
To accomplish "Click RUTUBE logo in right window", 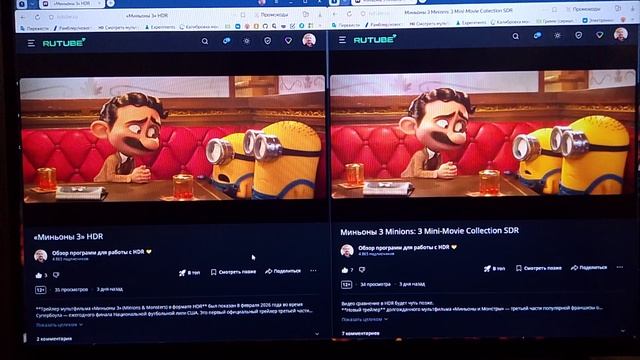I will click(375, 39).
